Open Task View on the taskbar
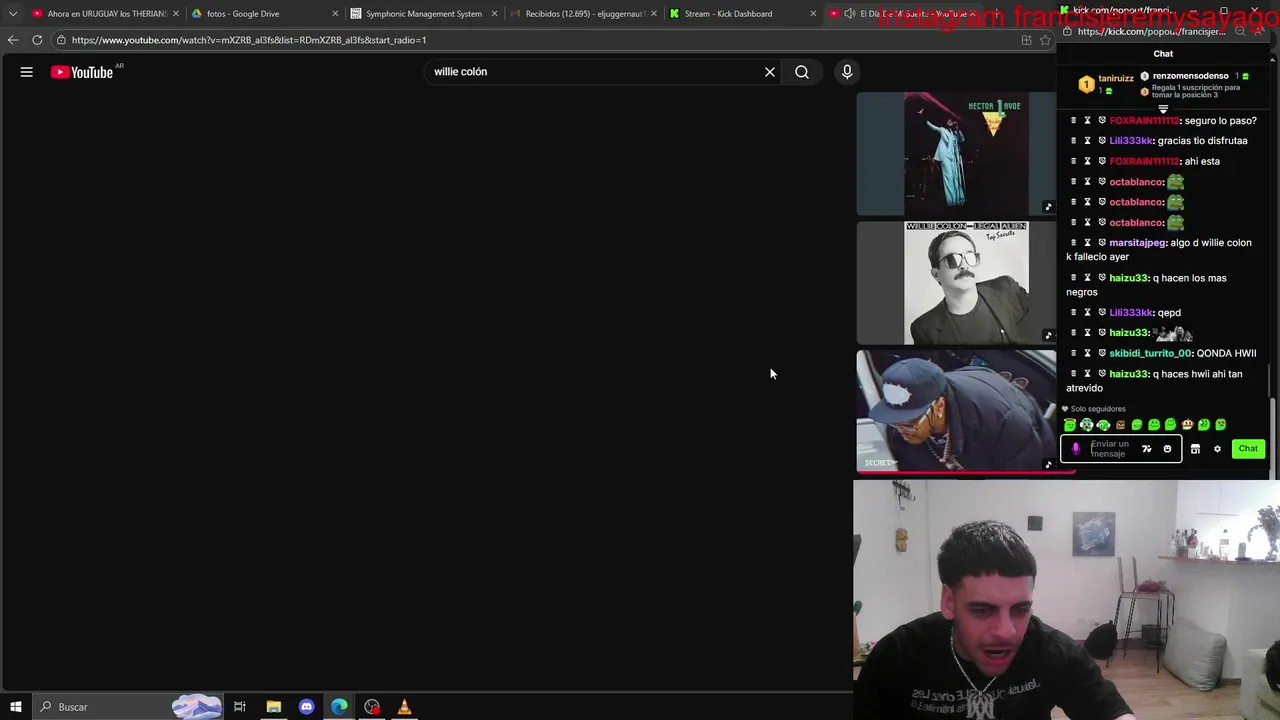This screenshot has height=720, width=1280. (240, 707)
